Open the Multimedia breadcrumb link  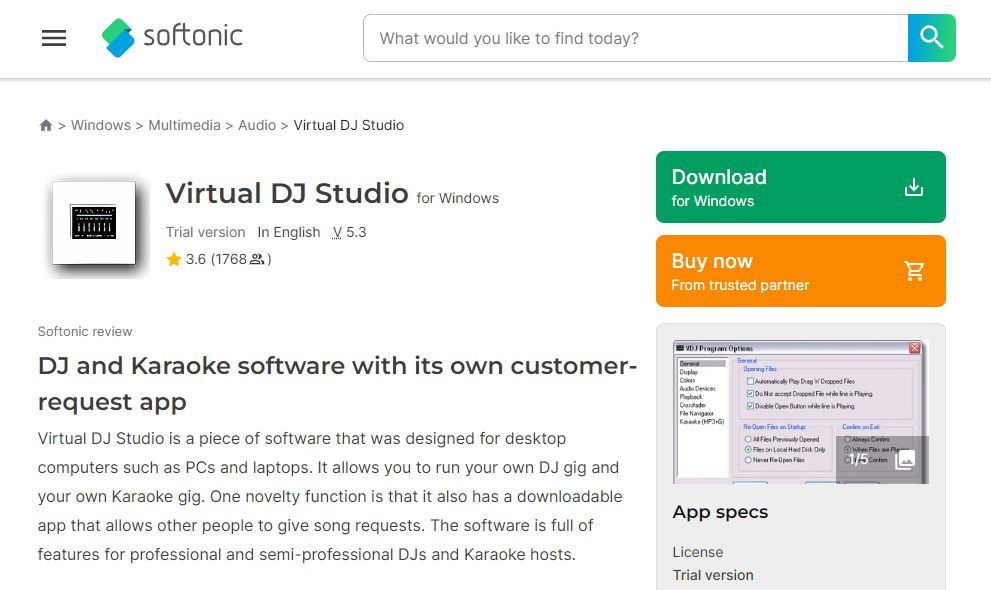click(x=185, y=125)
